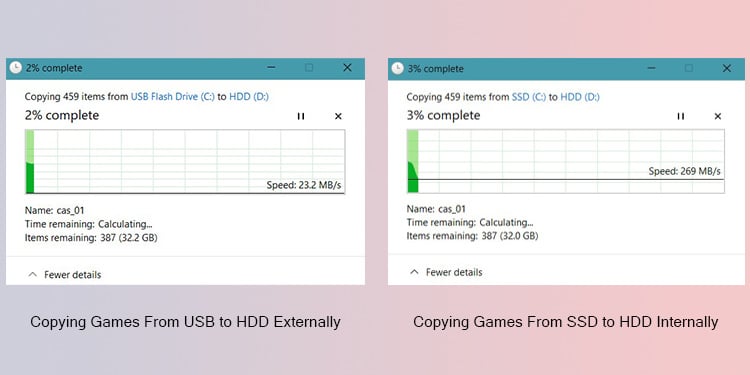Click the 23.2 MB/s speed progress graph

coord(185,162)
